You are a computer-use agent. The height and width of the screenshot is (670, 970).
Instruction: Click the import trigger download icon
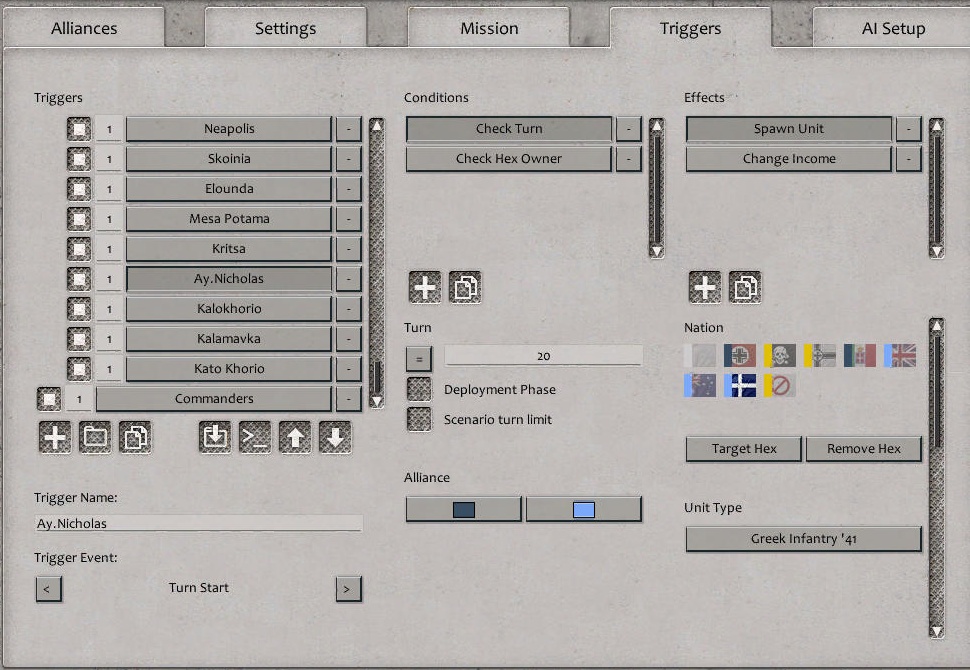pos(215,437)
